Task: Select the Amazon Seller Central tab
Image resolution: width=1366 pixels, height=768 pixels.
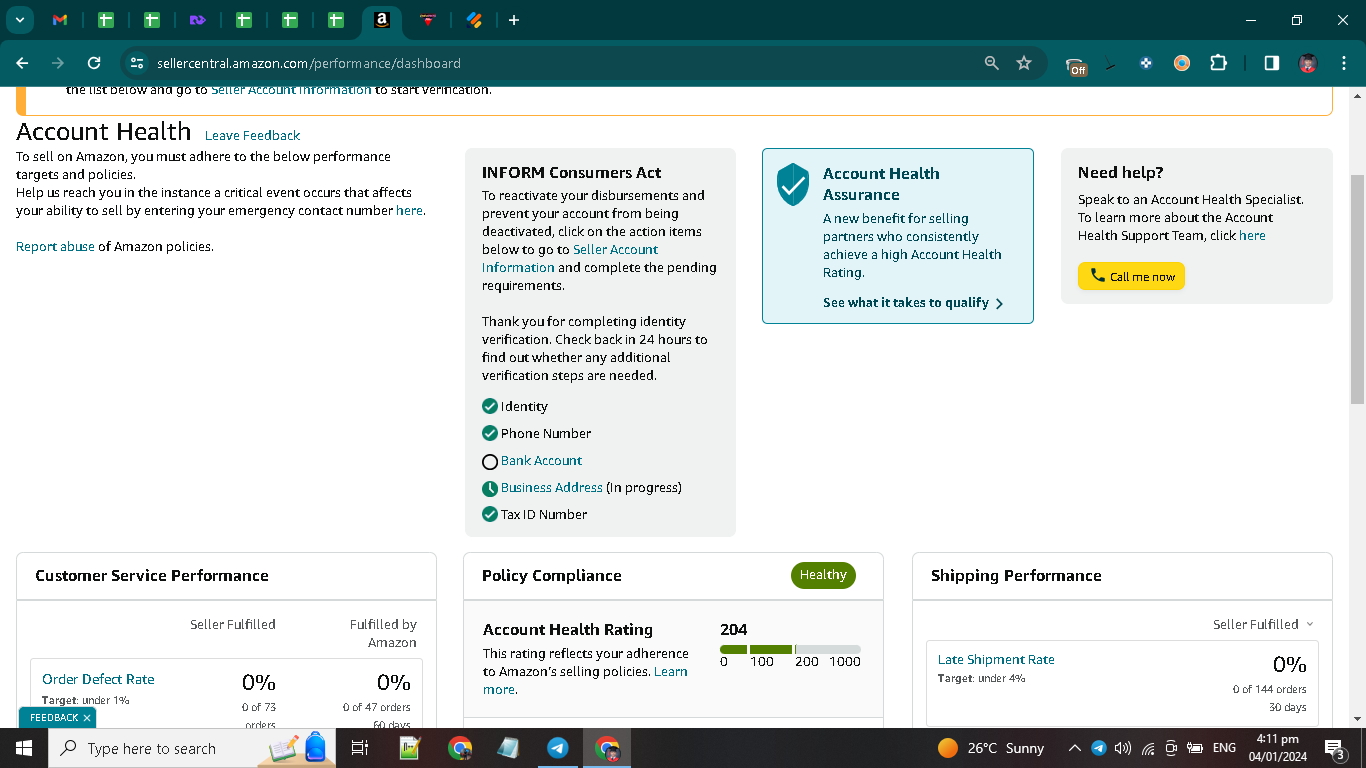Action: [381, 20]
